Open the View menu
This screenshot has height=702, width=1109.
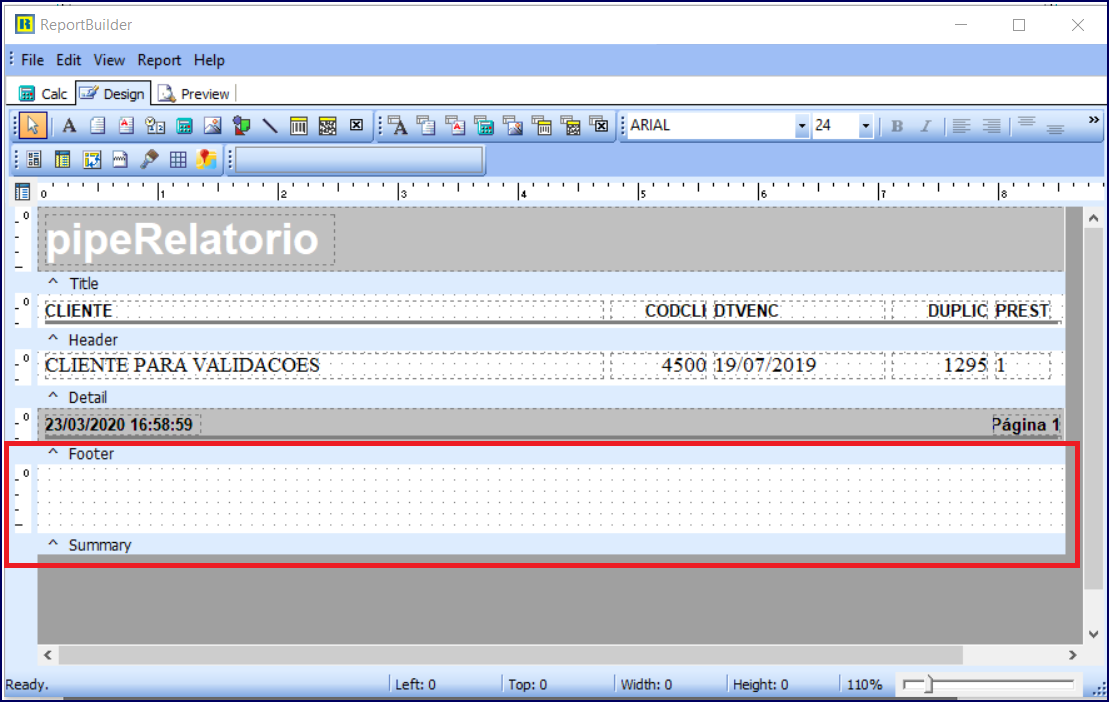point(109,60)
